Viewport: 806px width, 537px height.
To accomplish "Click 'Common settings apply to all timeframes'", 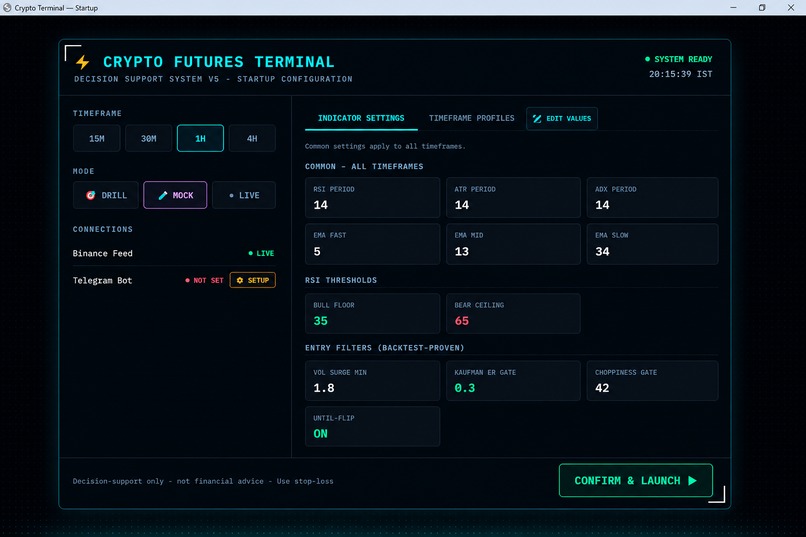I will coord(385,146).
